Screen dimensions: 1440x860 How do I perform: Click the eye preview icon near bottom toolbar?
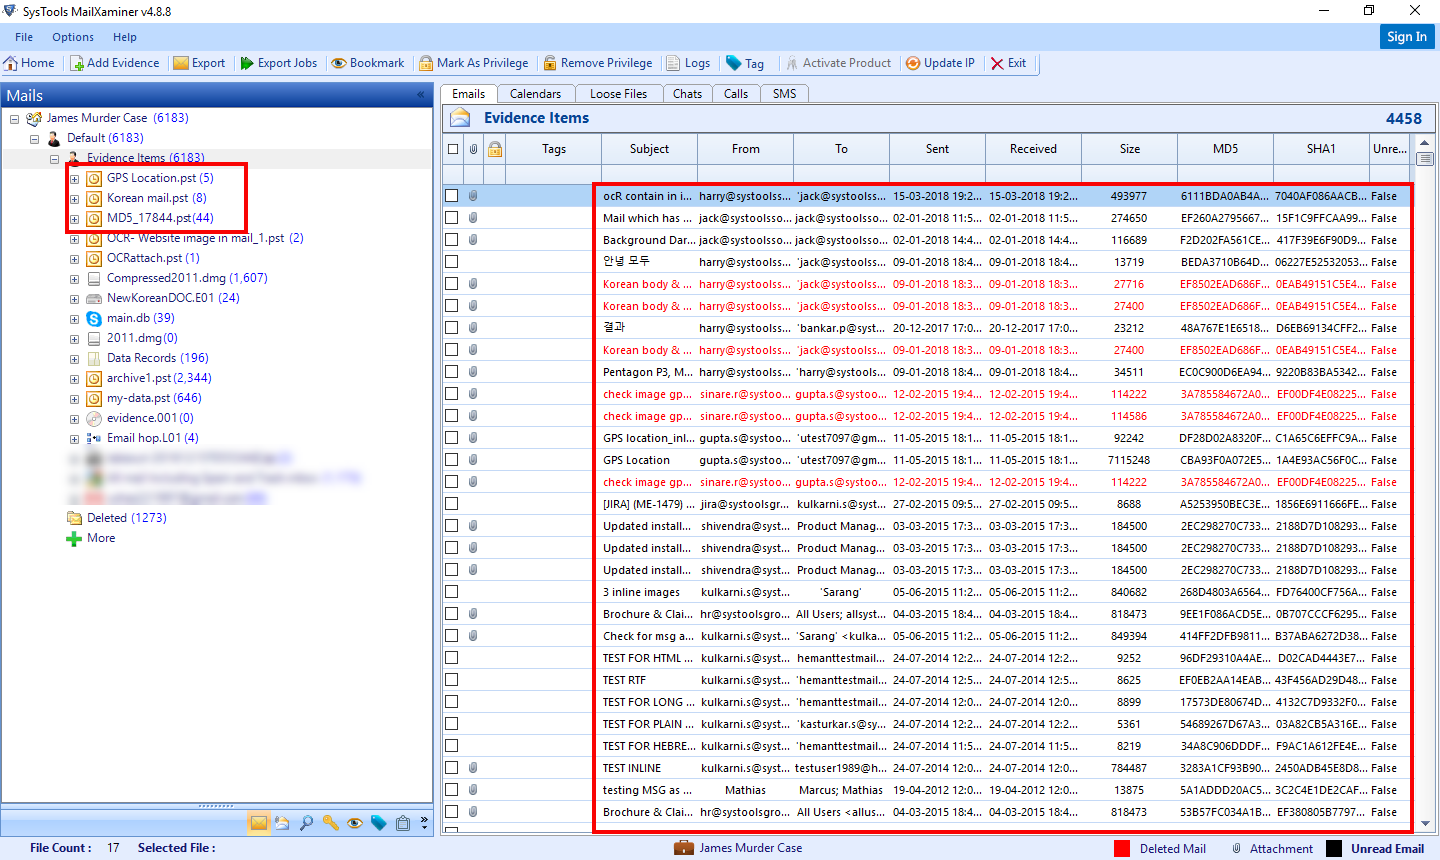355,822
